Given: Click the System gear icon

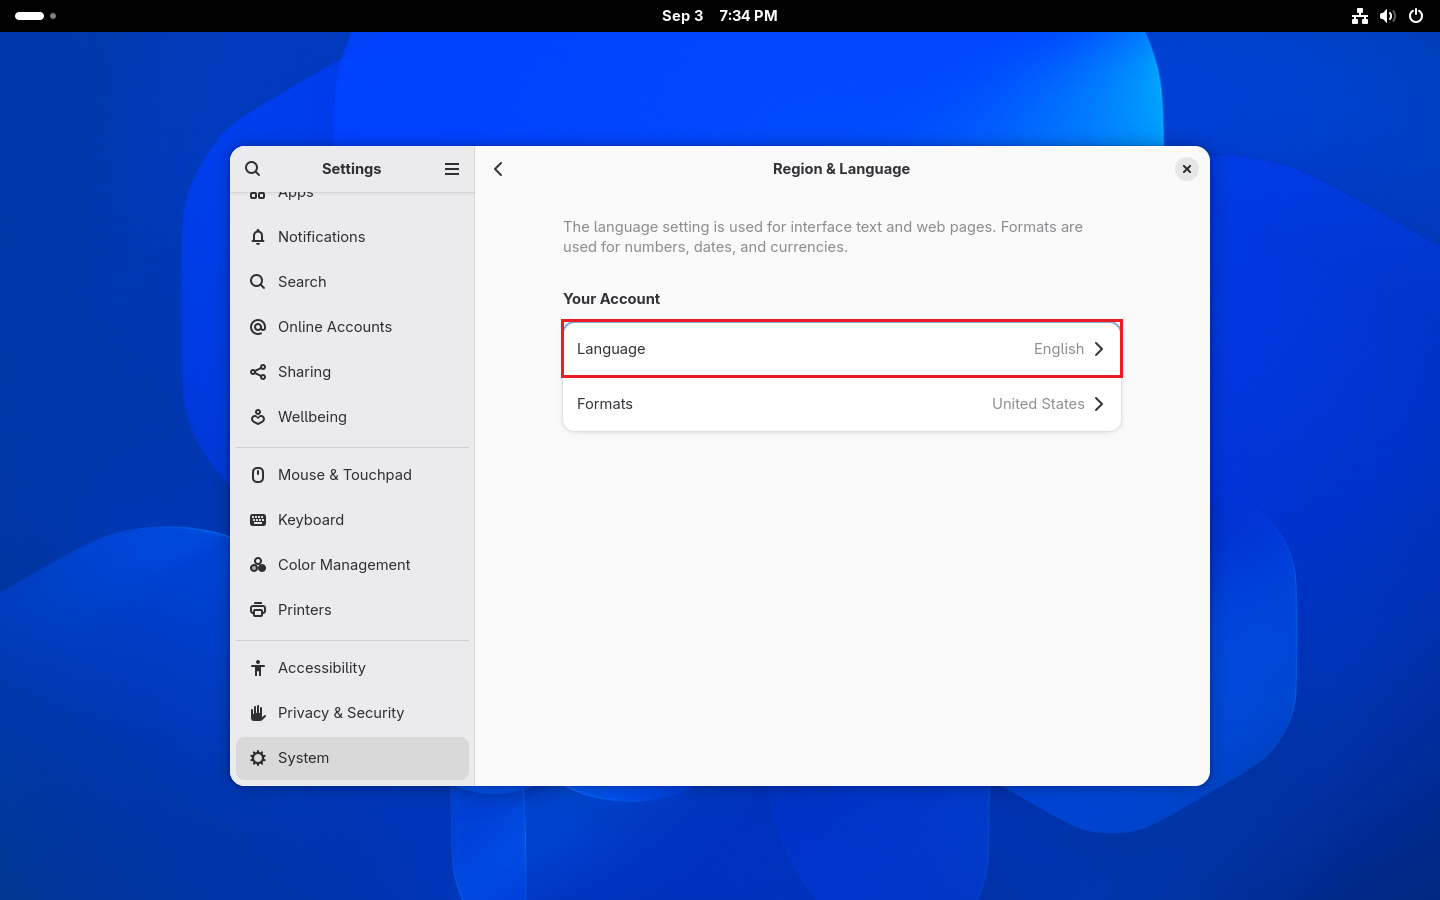Looking at the screenshot, I should pyautogui.click(x=258, y=758).
